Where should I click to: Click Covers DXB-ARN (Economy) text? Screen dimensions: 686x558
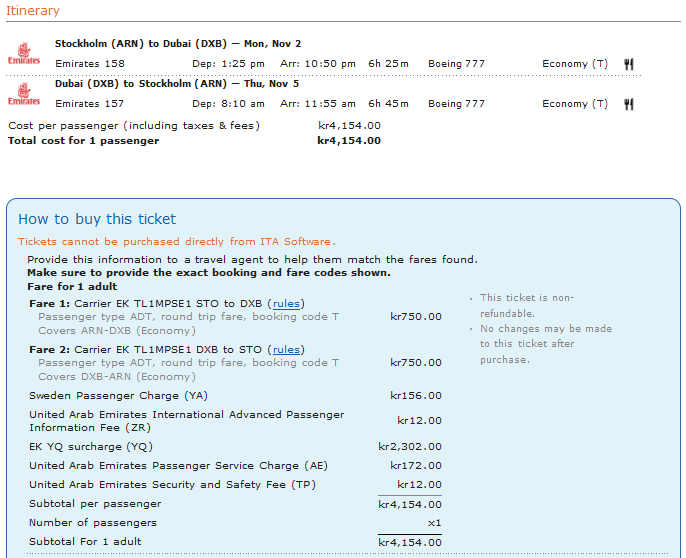click(117, 377)
